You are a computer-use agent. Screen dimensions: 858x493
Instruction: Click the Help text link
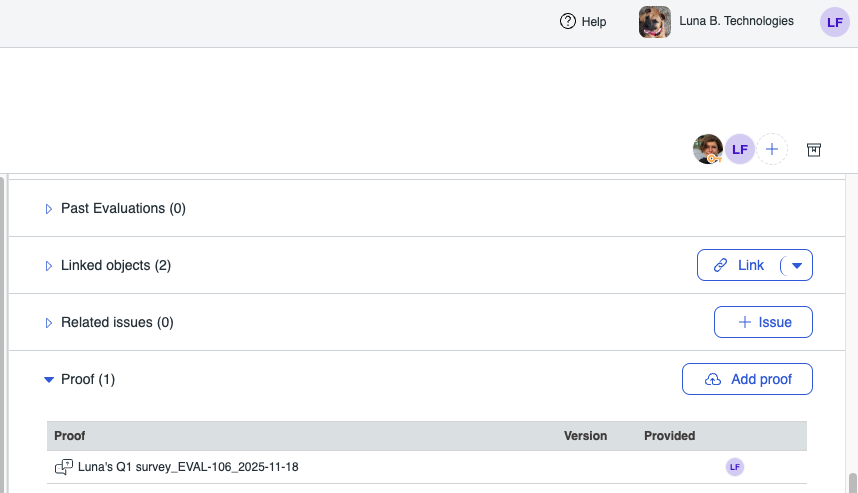click(x=594, y=21)
